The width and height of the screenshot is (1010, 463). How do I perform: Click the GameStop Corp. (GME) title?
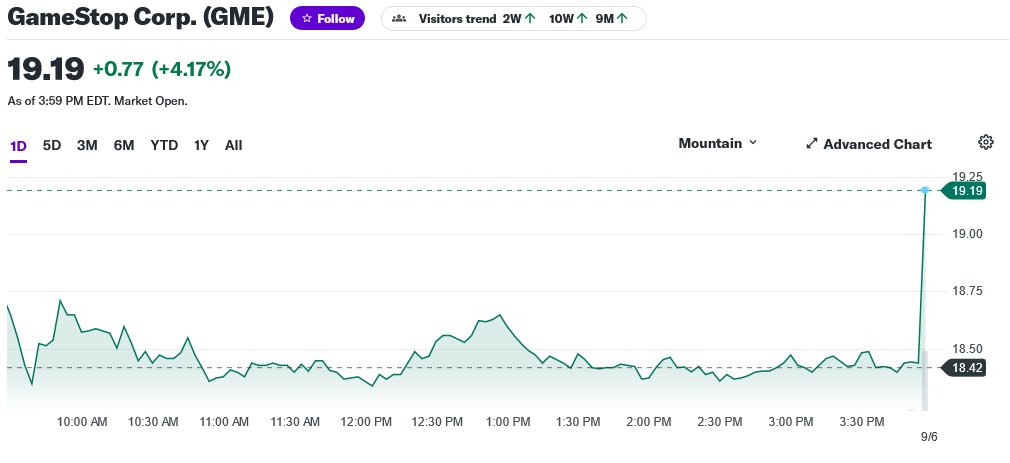pos(140,17)
